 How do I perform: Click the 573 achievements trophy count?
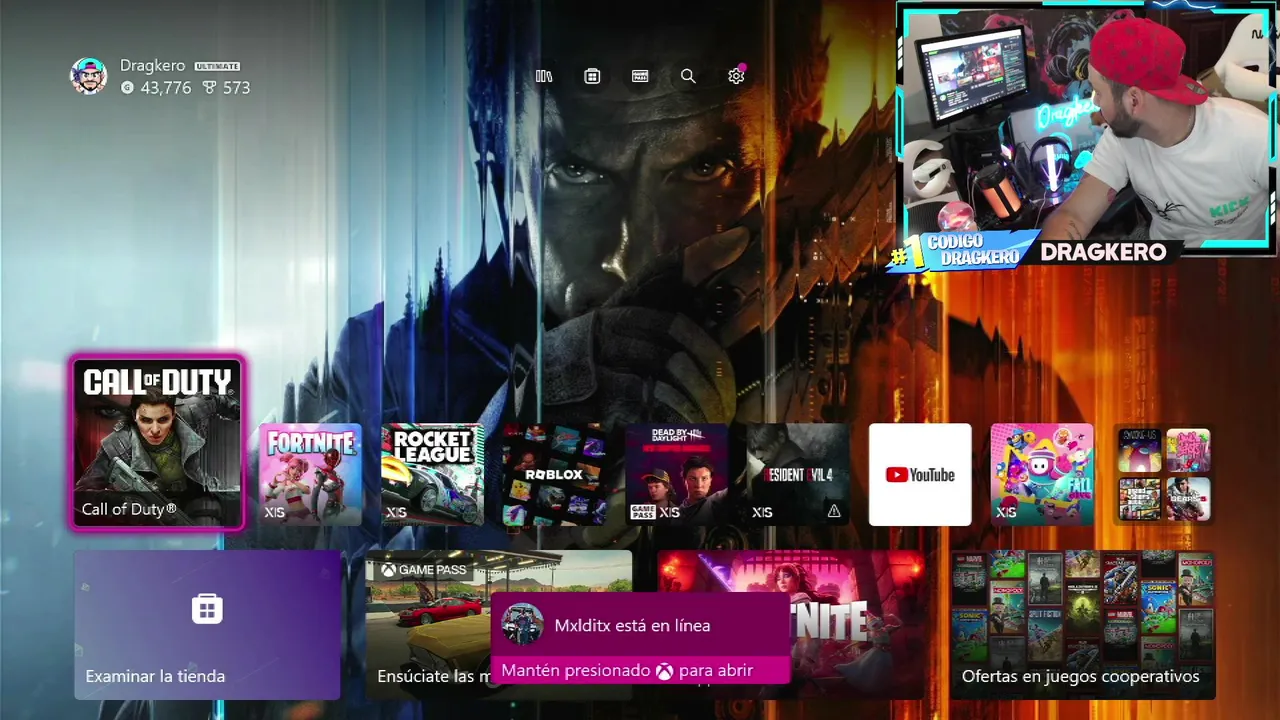coord(236,88)
